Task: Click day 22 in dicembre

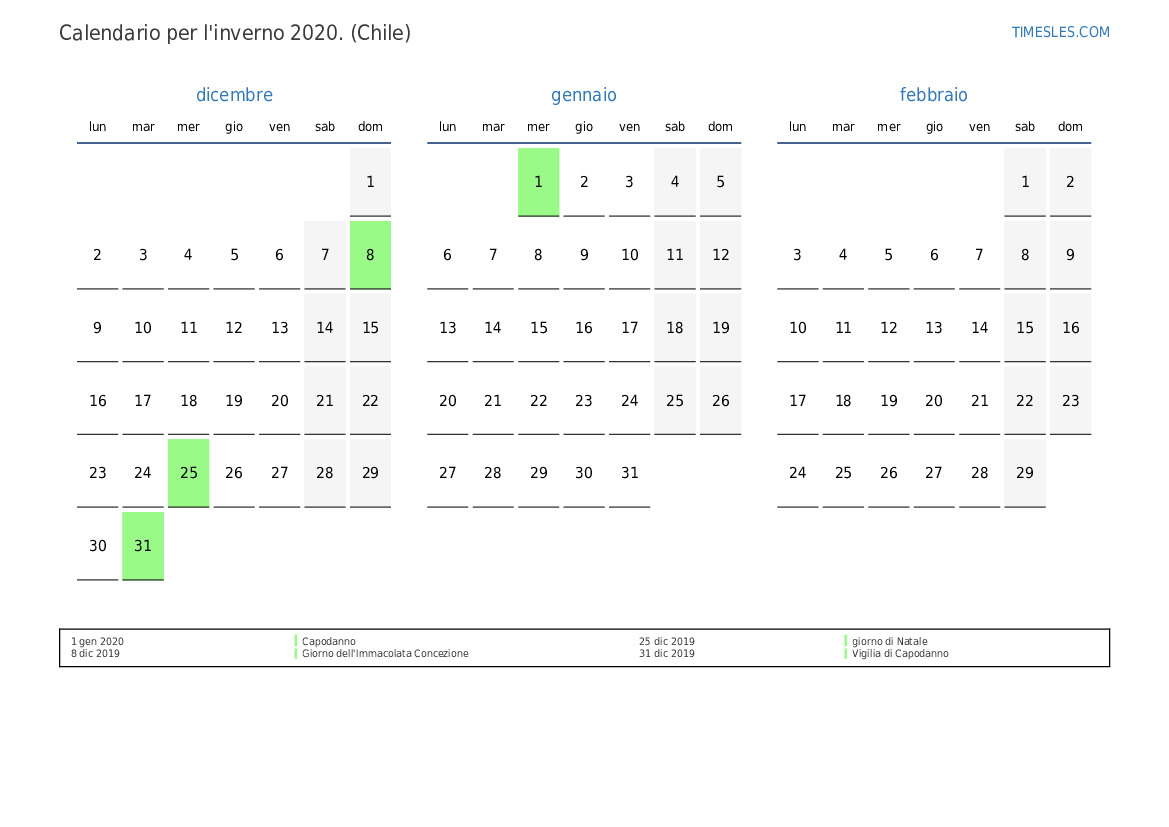Action: click(x=371, y=400)
